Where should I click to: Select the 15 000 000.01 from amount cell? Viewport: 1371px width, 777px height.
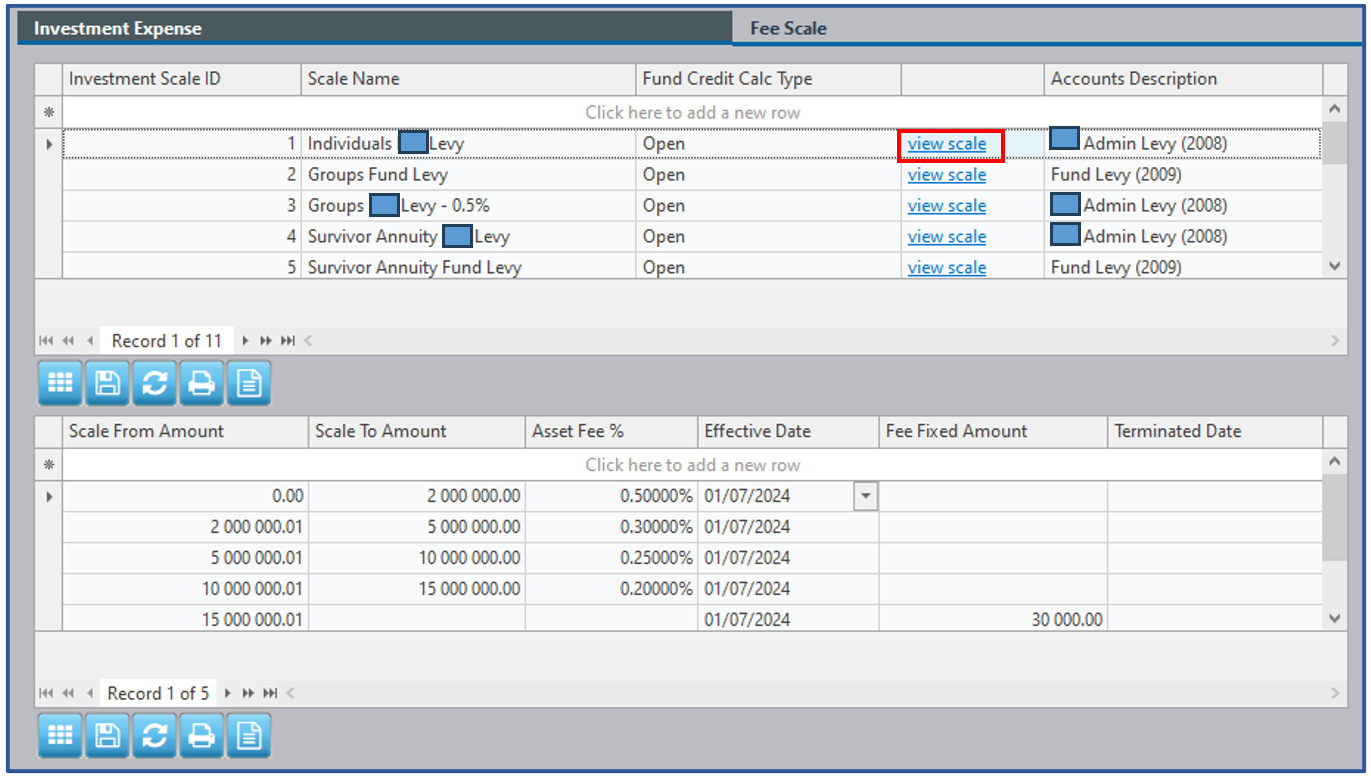[186, 620]
